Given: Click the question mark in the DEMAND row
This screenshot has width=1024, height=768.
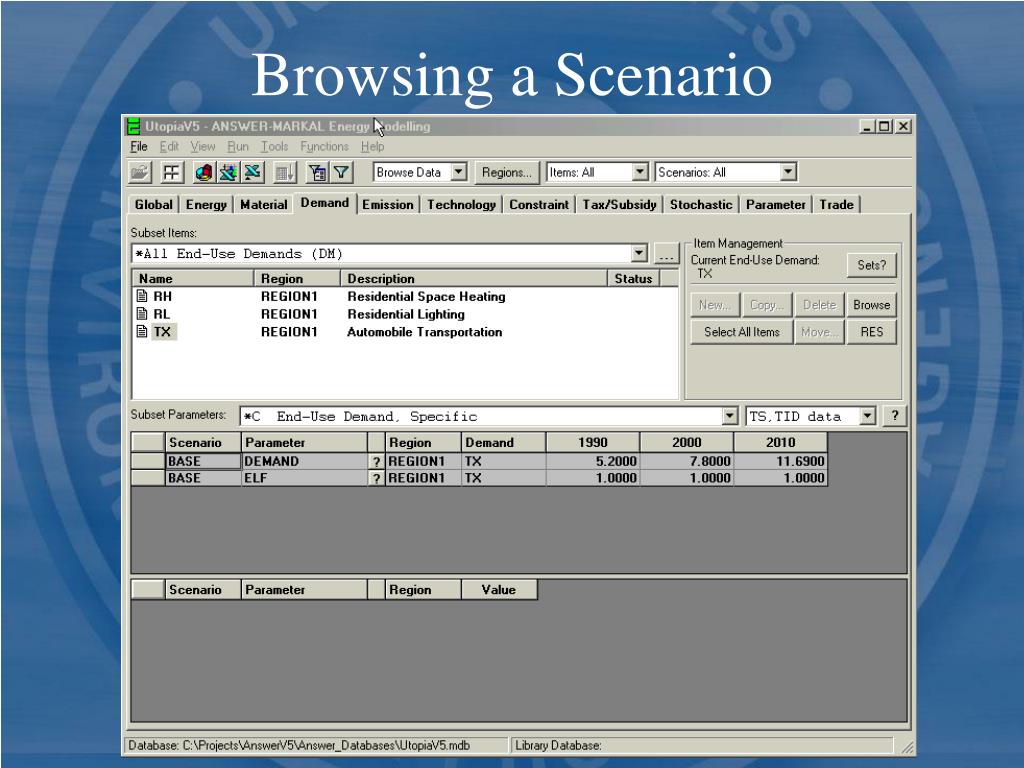Looking at the screenshot, I should [x=376, y=461].
